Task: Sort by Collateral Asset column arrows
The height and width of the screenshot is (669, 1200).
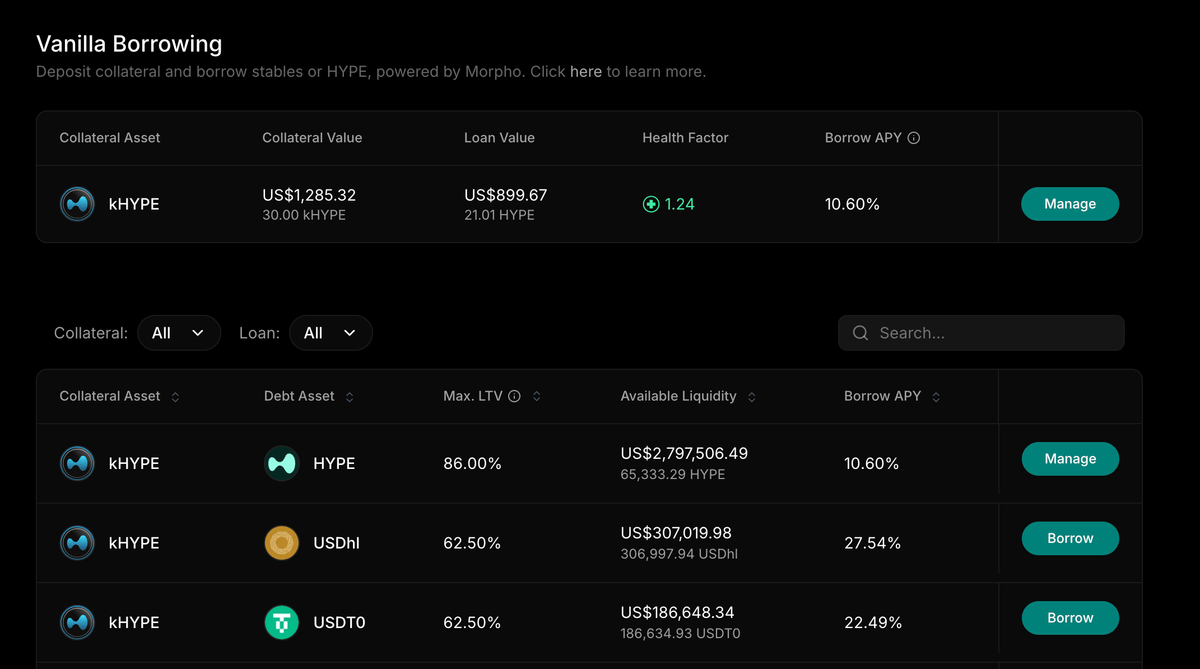Action: [x=176, y=397]
